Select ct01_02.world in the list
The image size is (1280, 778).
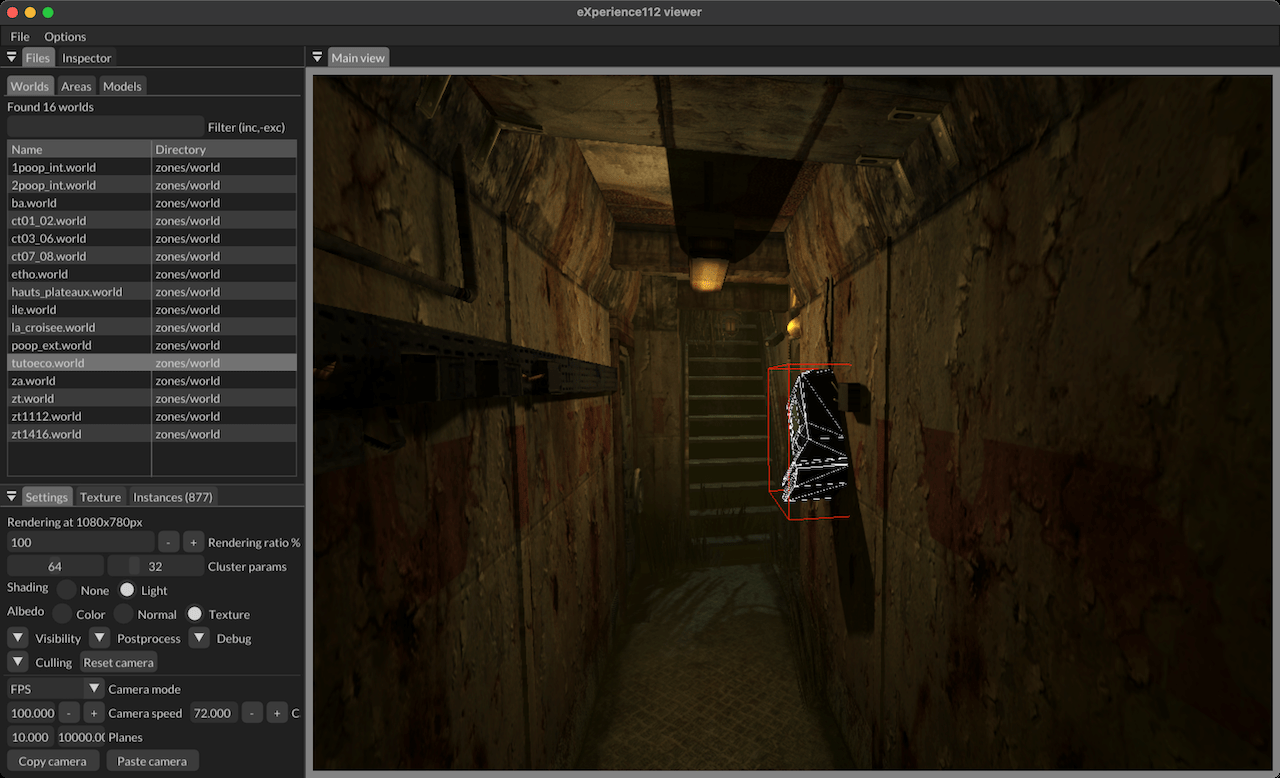[152, 221]
